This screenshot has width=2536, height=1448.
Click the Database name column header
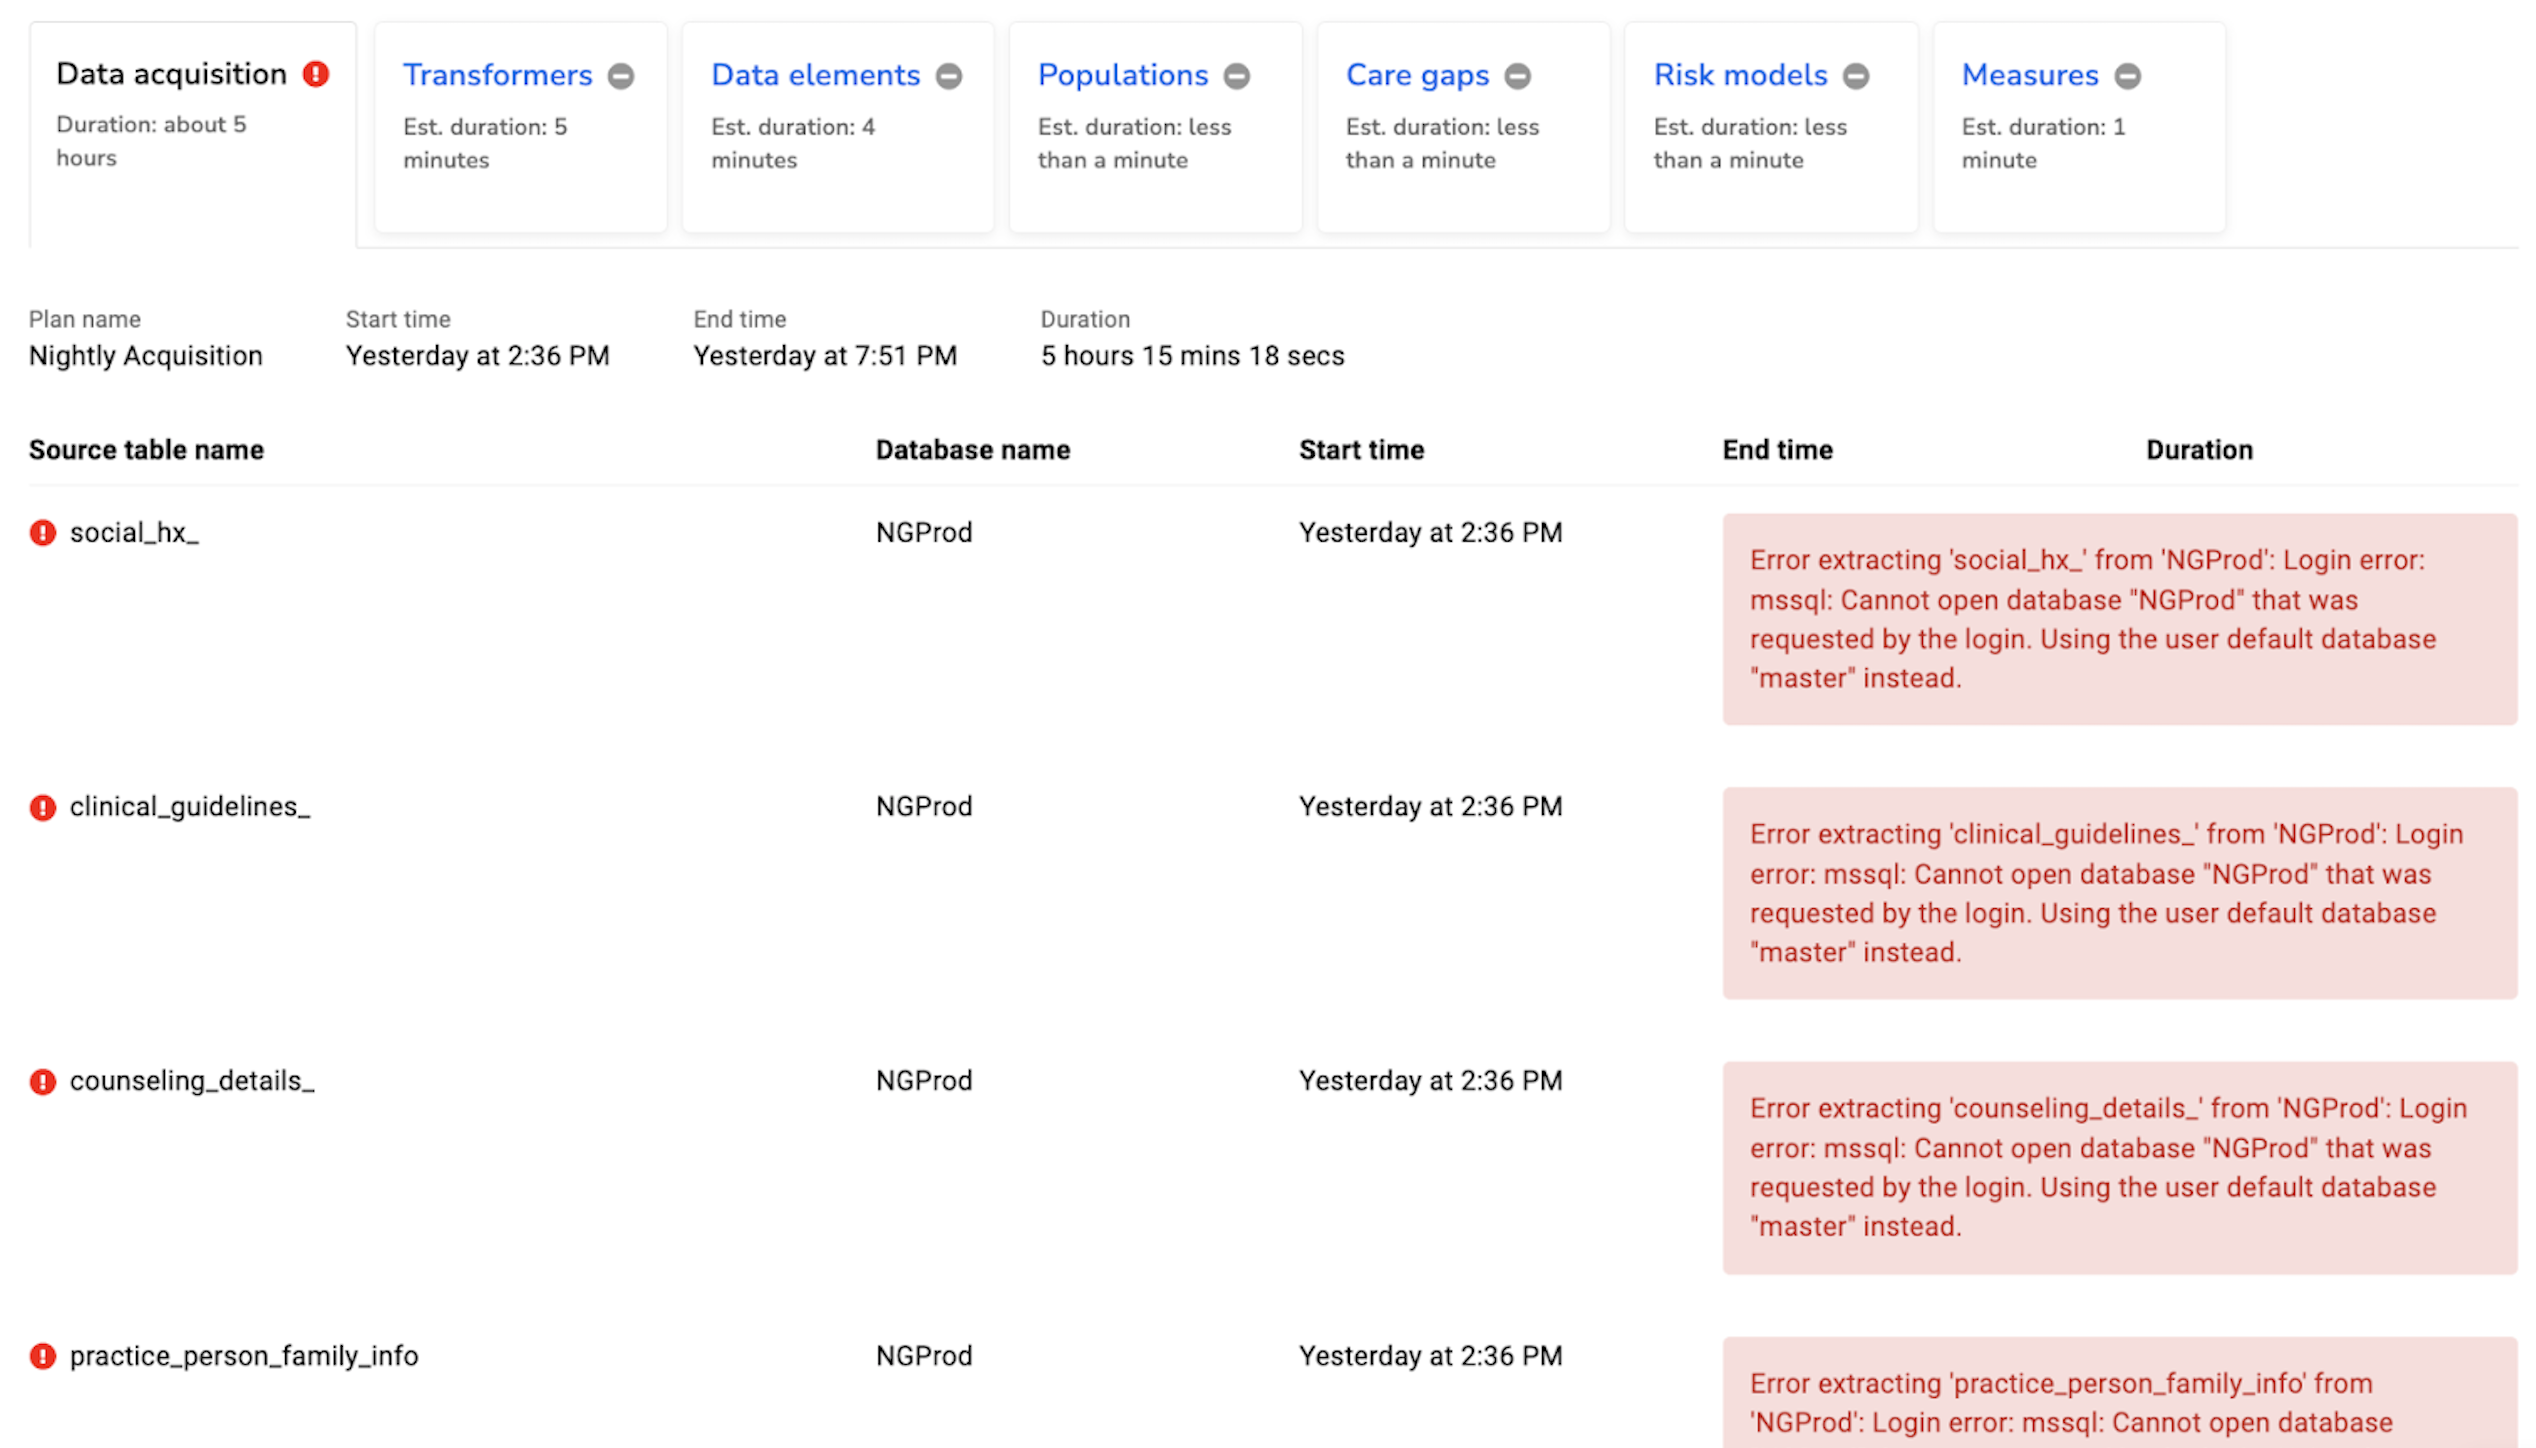972,450
